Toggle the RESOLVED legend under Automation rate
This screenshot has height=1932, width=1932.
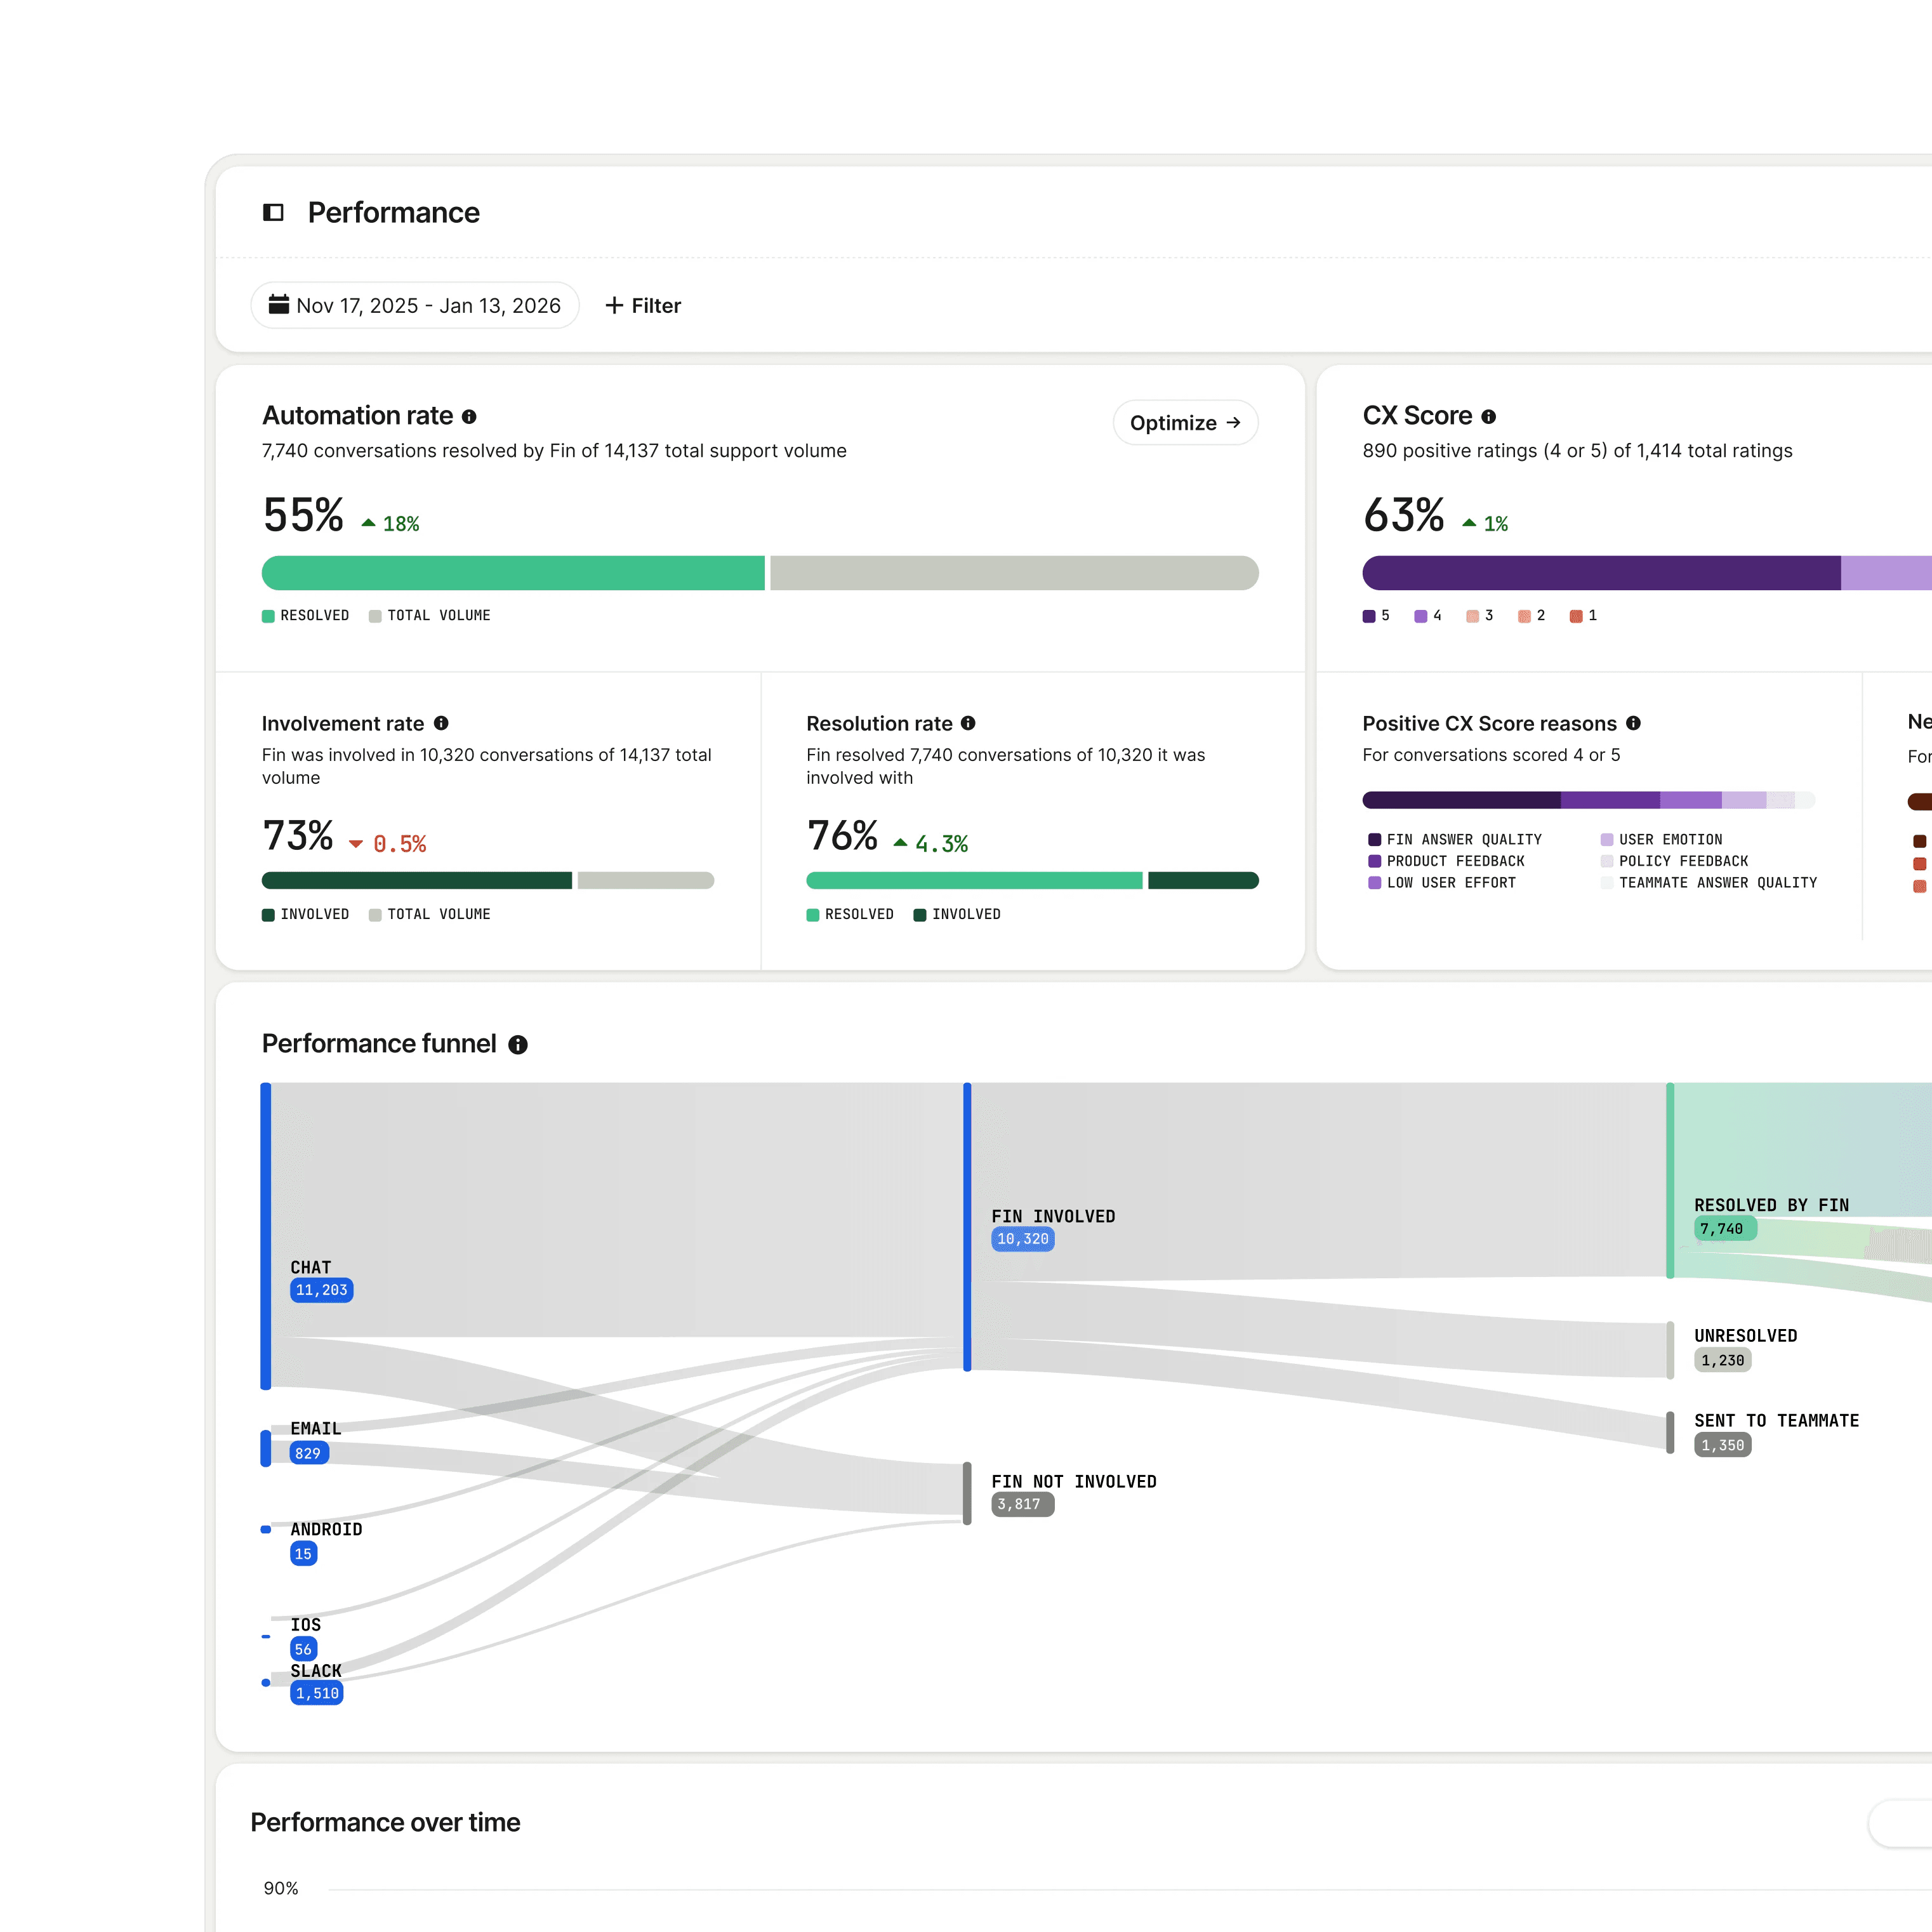306,616
